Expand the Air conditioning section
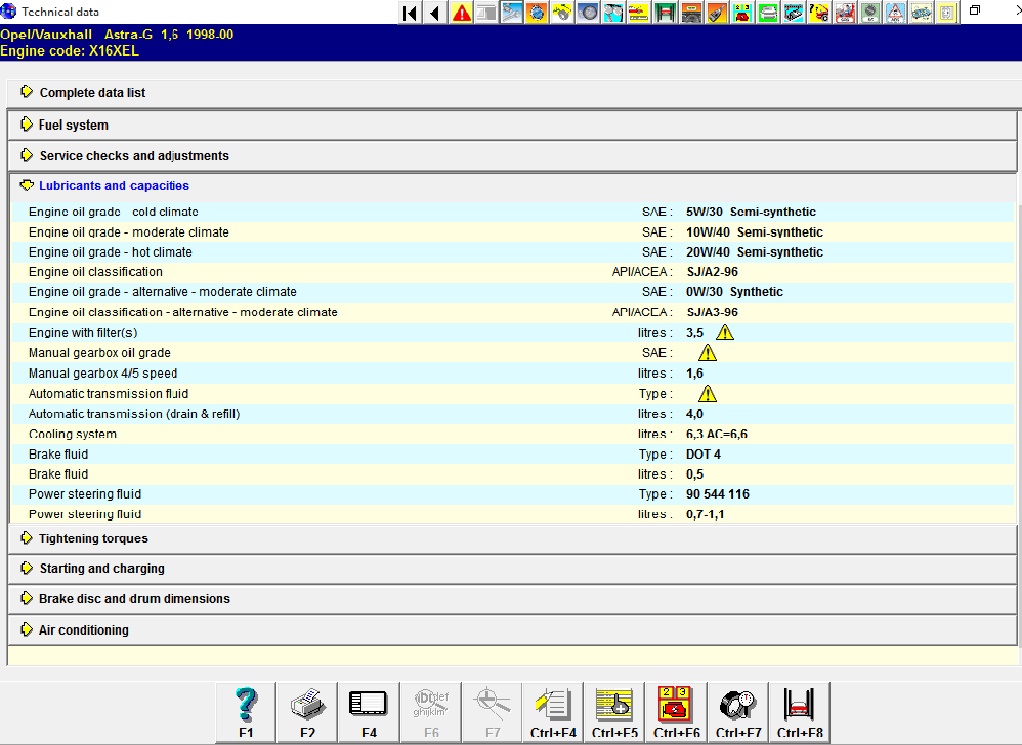The width and height of the screenshot is (1022, 745). (x=83, y=631)
